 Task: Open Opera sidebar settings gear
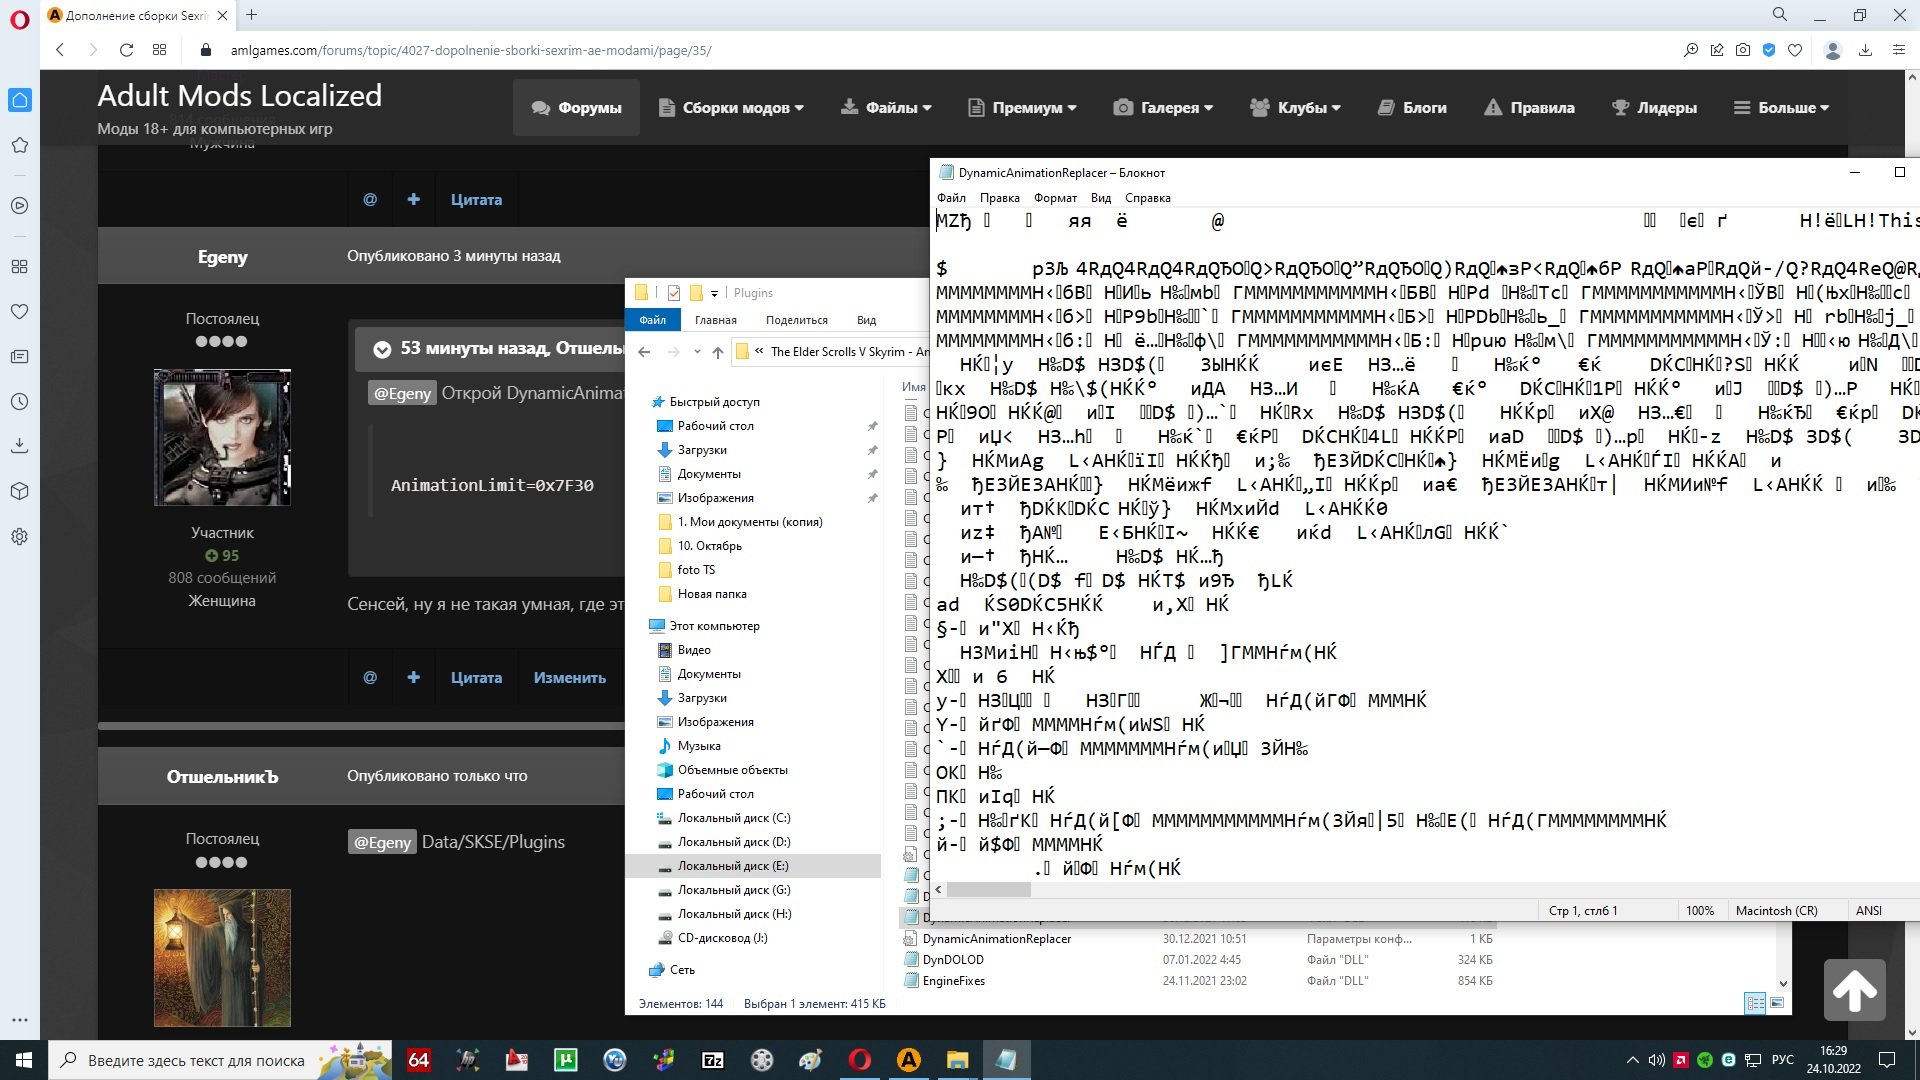point(19,537)
